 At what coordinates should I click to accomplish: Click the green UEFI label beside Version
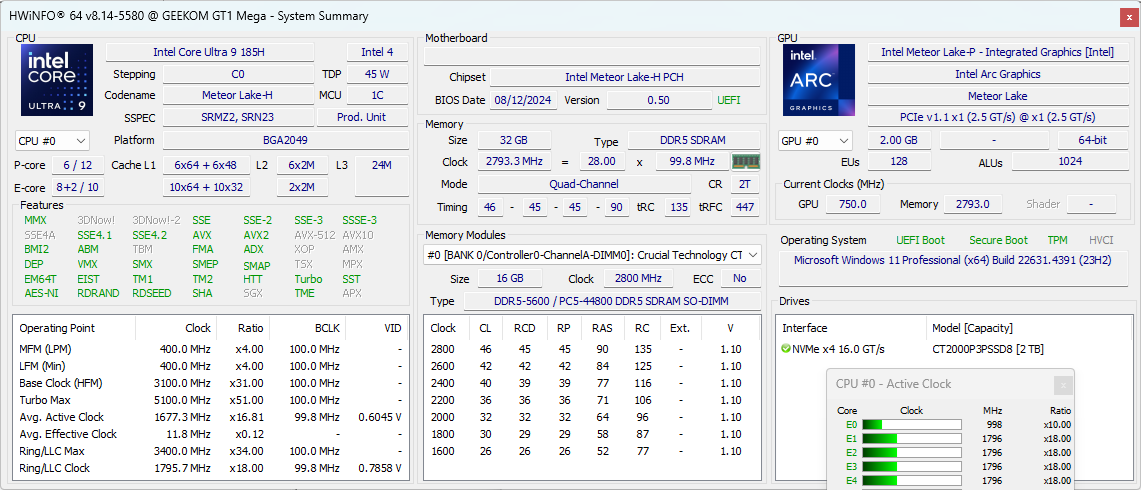point(728,100)
